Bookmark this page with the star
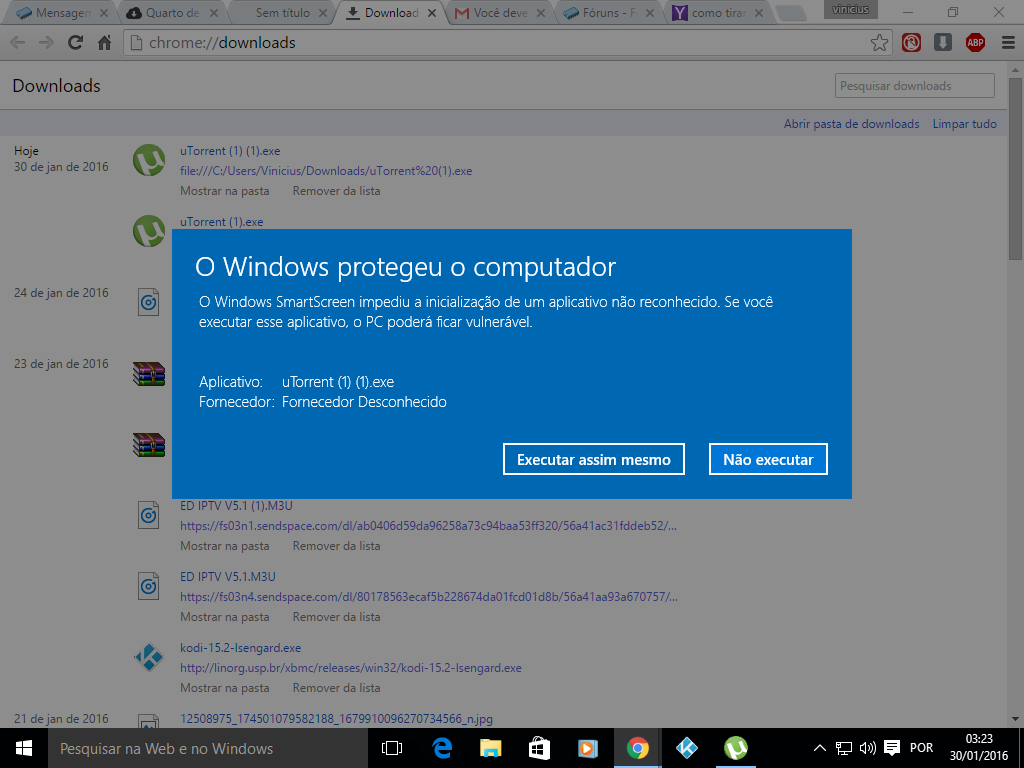This screenshot has height=768, width=1024. (x=879, y=43)
